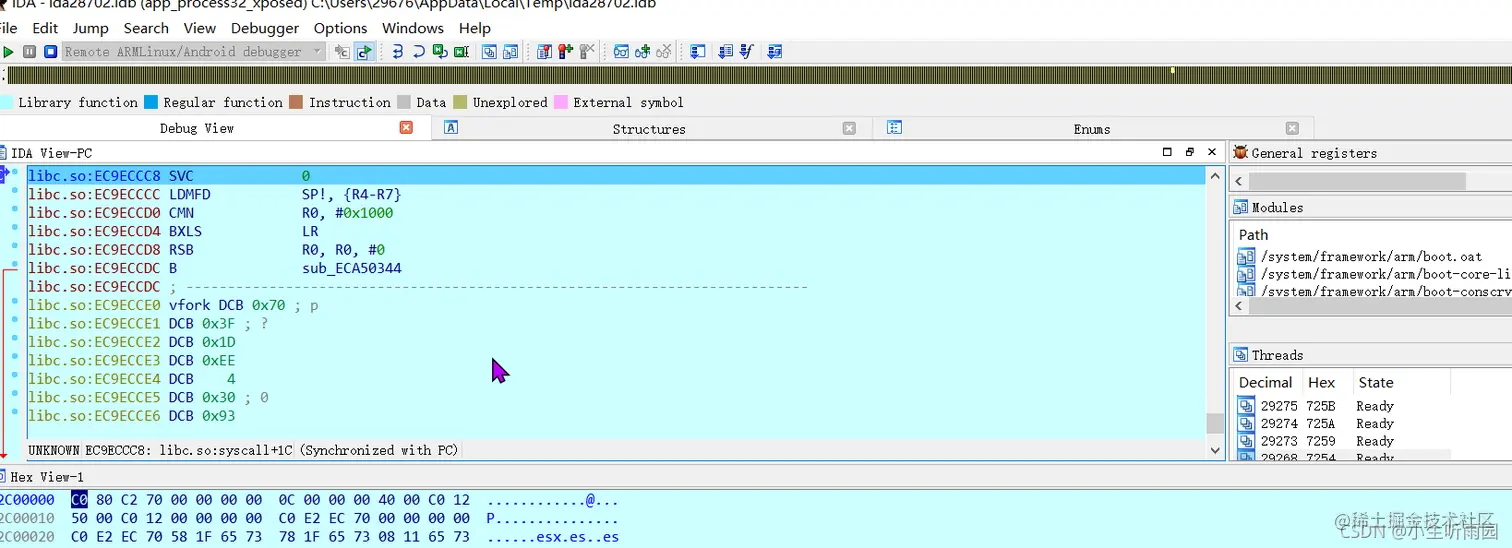The width and height of the screenshot is (1512, 548).
Task: Click the delete breakpoint toolbar icon
Action: [x=587, y=51]
